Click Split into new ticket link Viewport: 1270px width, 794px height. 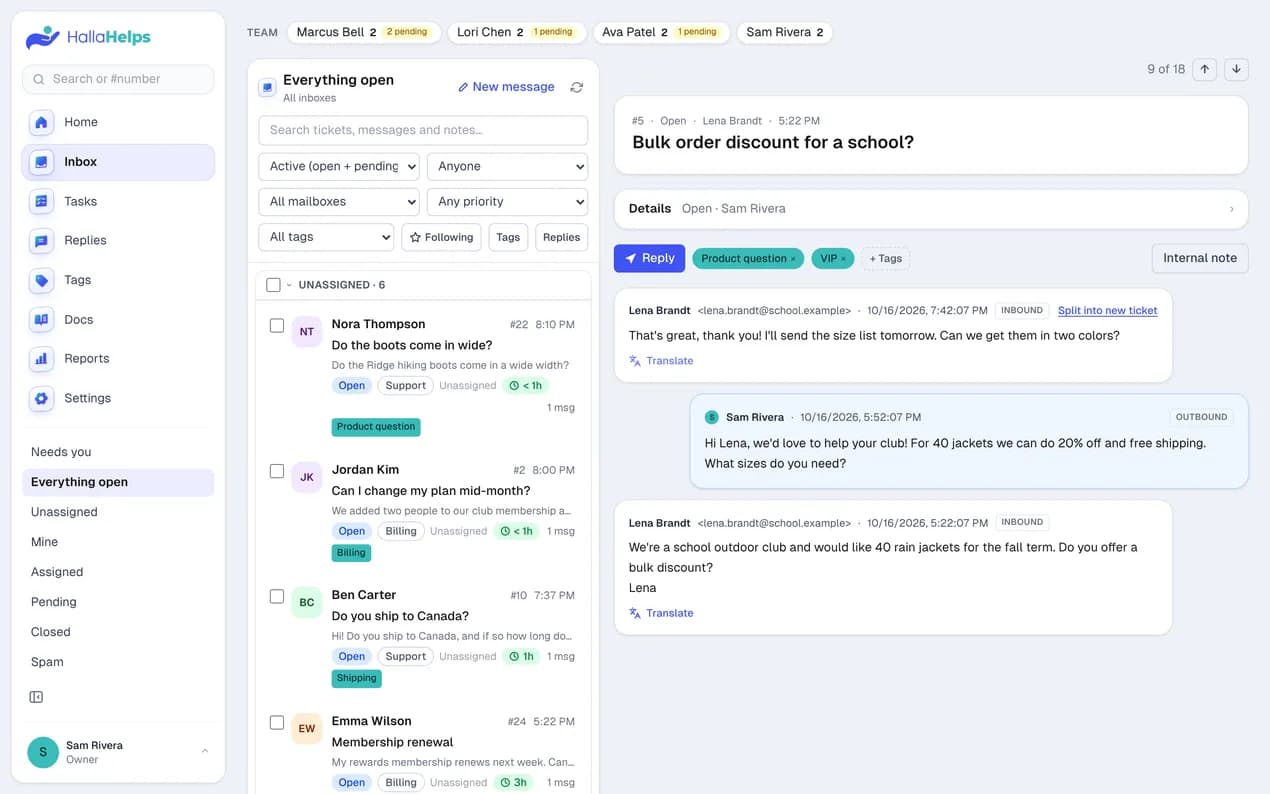1107,311
